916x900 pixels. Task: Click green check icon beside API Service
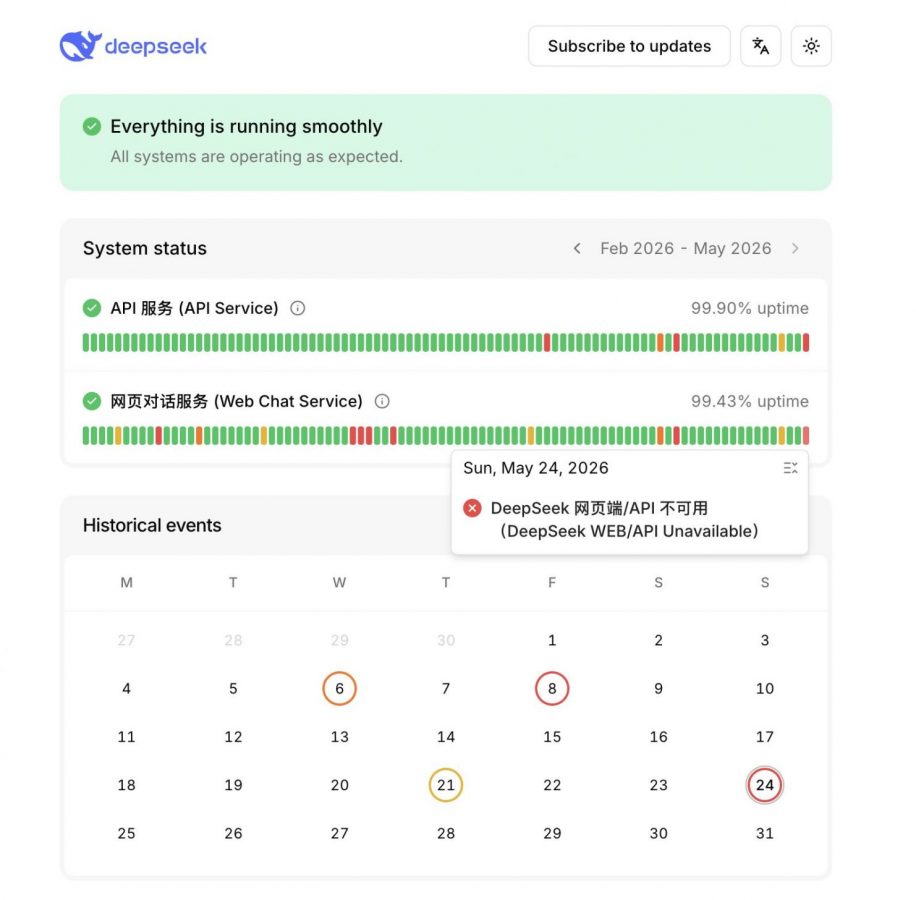coord(92,308)
